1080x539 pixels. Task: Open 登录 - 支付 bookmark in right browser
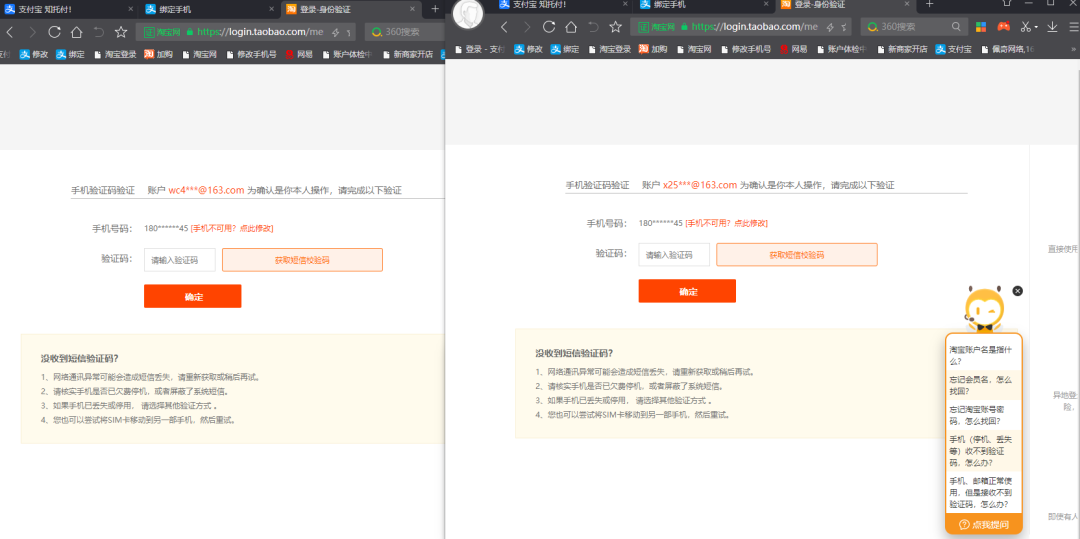click(479, 50)
